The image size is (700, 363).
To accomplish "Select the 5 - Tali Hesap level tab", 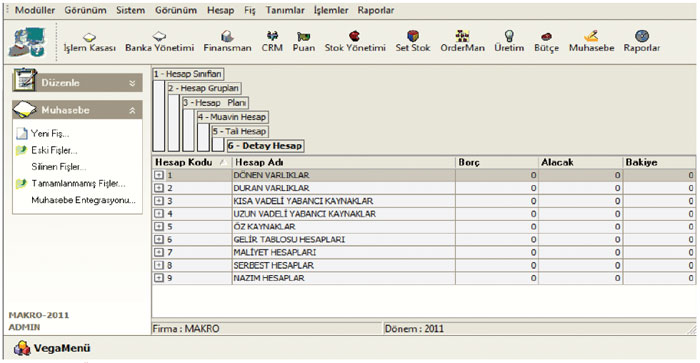I will point(240,131).
